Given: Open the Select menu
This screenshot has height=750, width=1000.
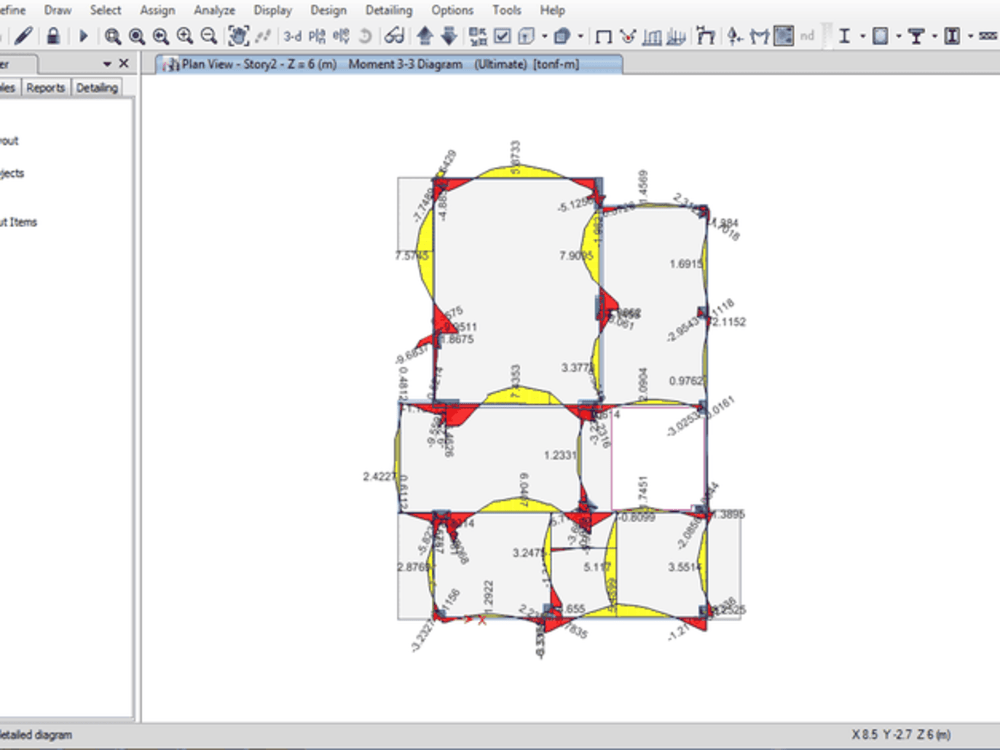Looking at the screenshot, I should click(105, 10).
